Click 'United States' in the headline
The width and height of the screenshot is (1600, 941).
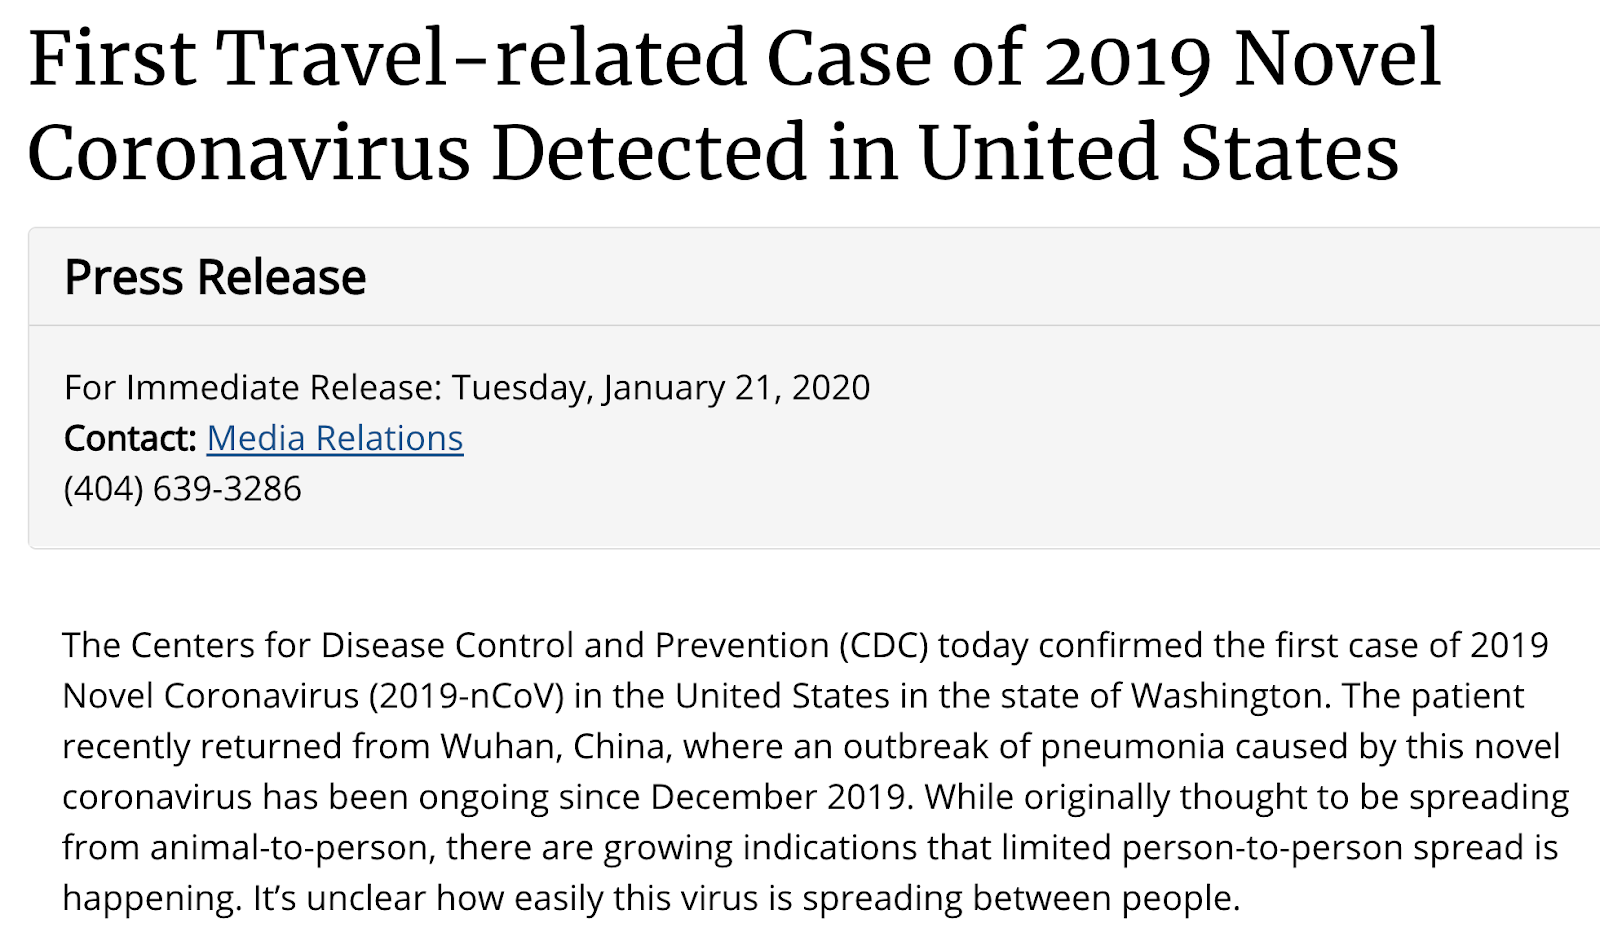[x=1159, y=152]
